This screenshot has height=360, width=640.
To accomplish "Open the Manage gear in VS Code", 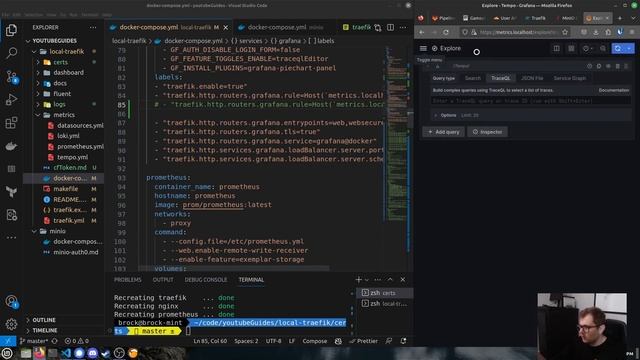I will point(11,324).
